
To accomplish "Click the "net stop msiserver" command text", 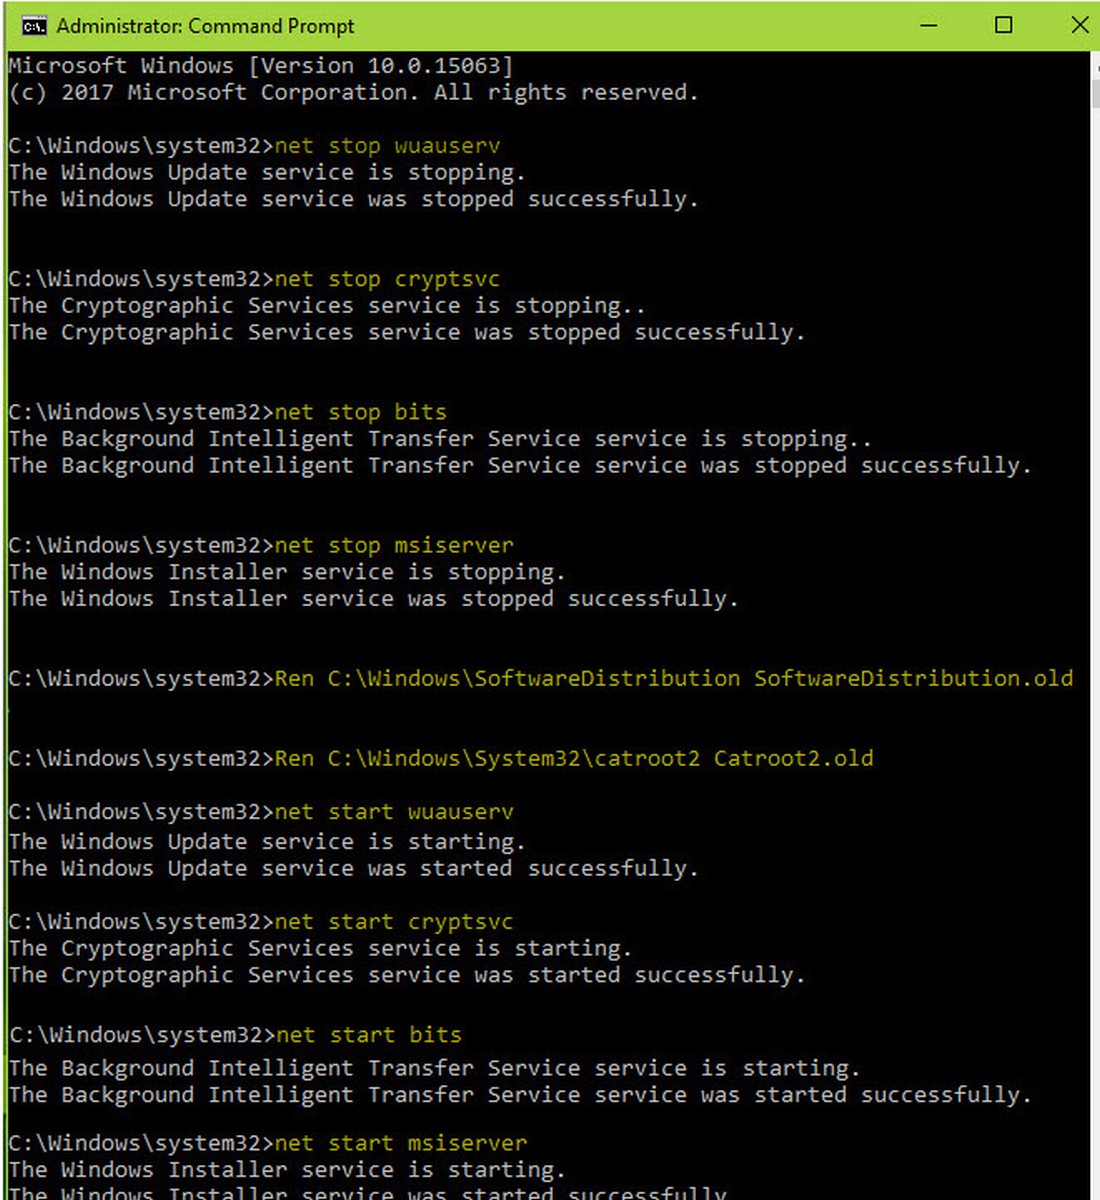I will (394, 545).
